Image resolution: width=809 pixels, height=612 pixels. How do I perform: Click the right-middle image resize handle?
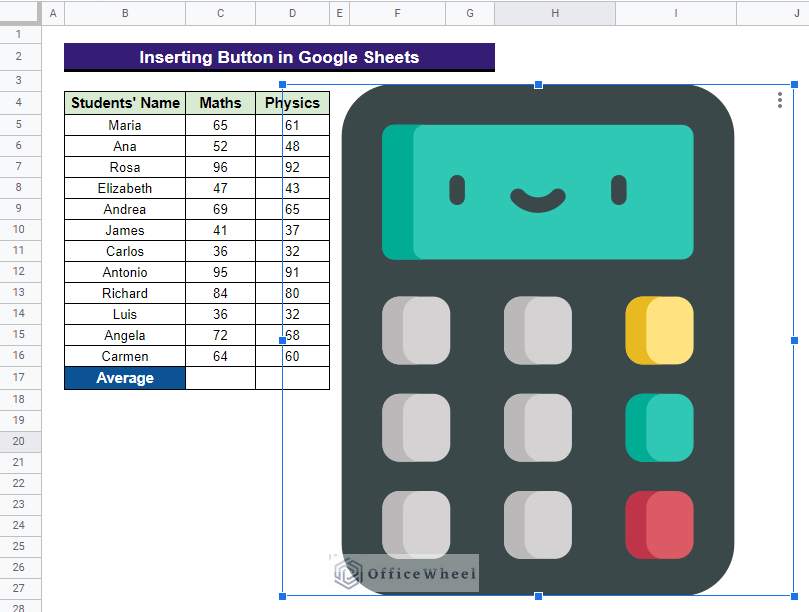(795, 341)
